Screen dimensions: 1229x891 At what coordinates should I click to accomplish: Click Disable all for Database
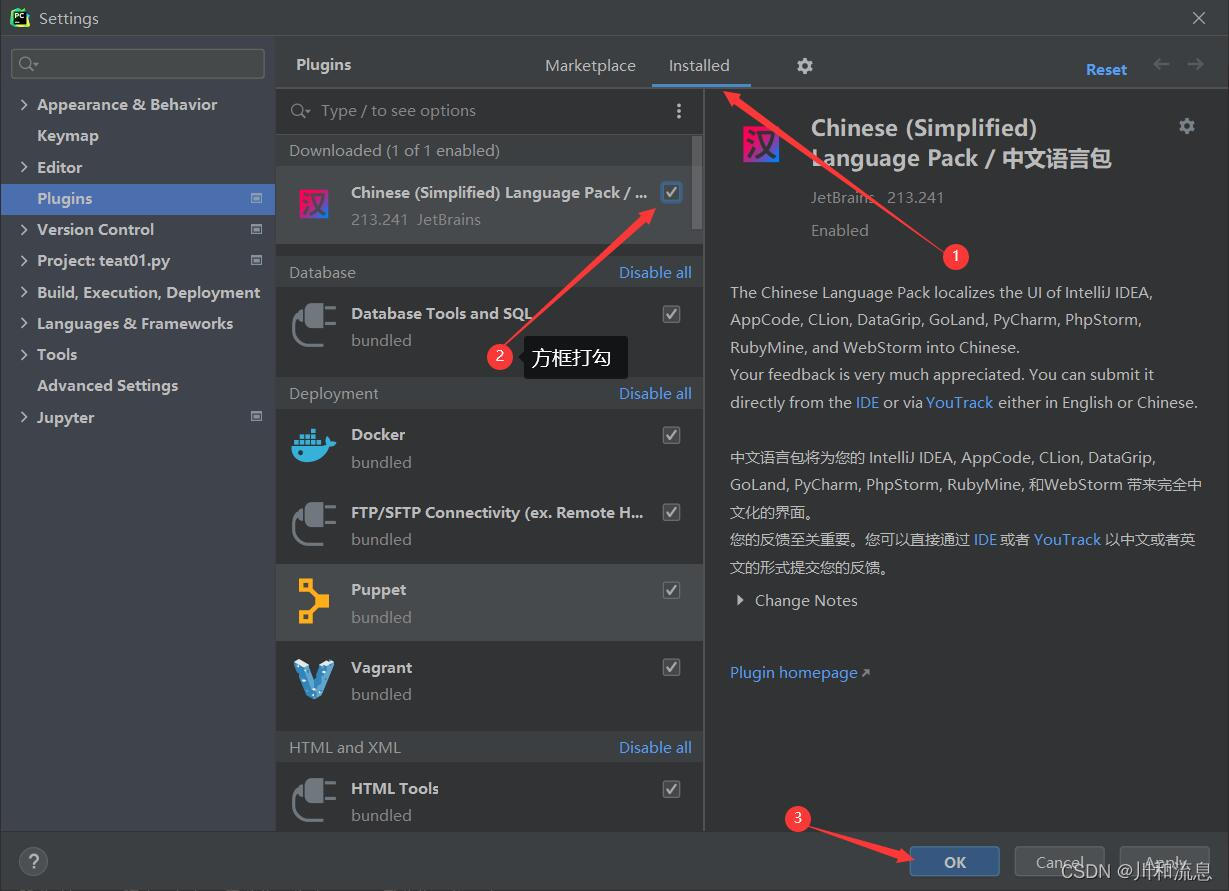(x=655, y=272)
